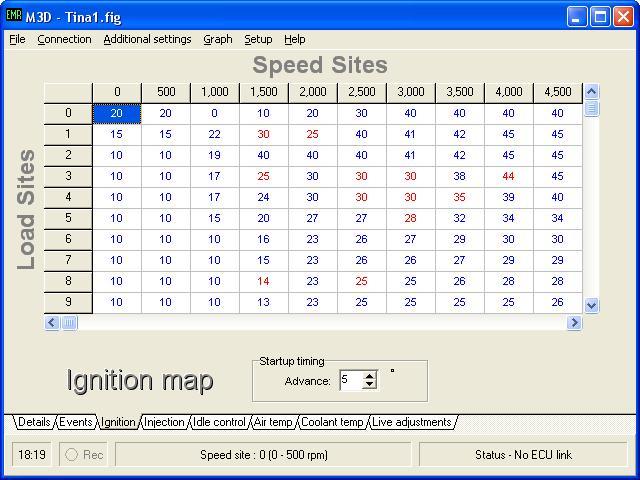Open the Live adjustments tab
Image resolution: width=640 pixels, height=480 pixels.
coord(411,423)
